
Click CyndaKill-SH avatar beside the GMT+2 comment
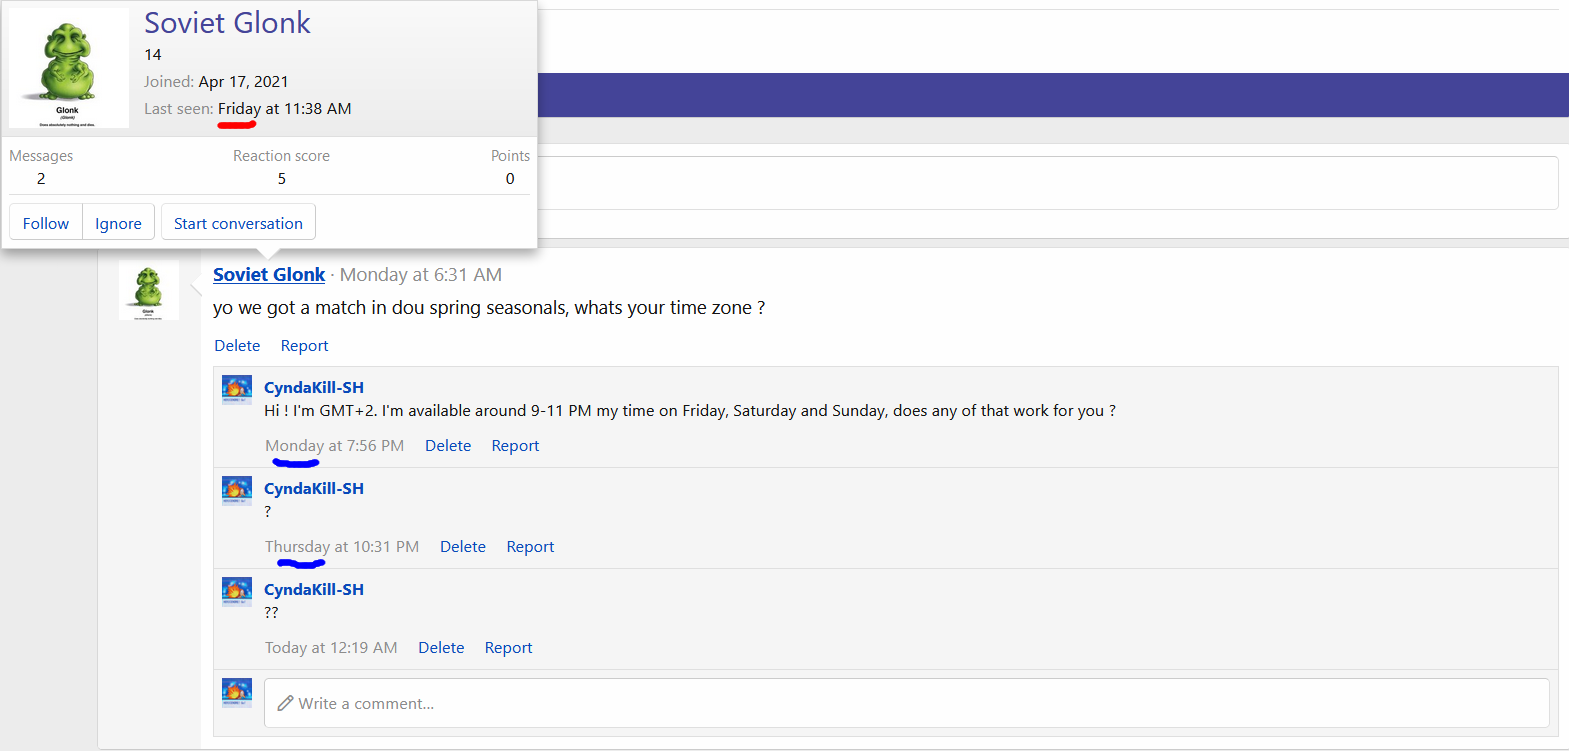(237, 390)
